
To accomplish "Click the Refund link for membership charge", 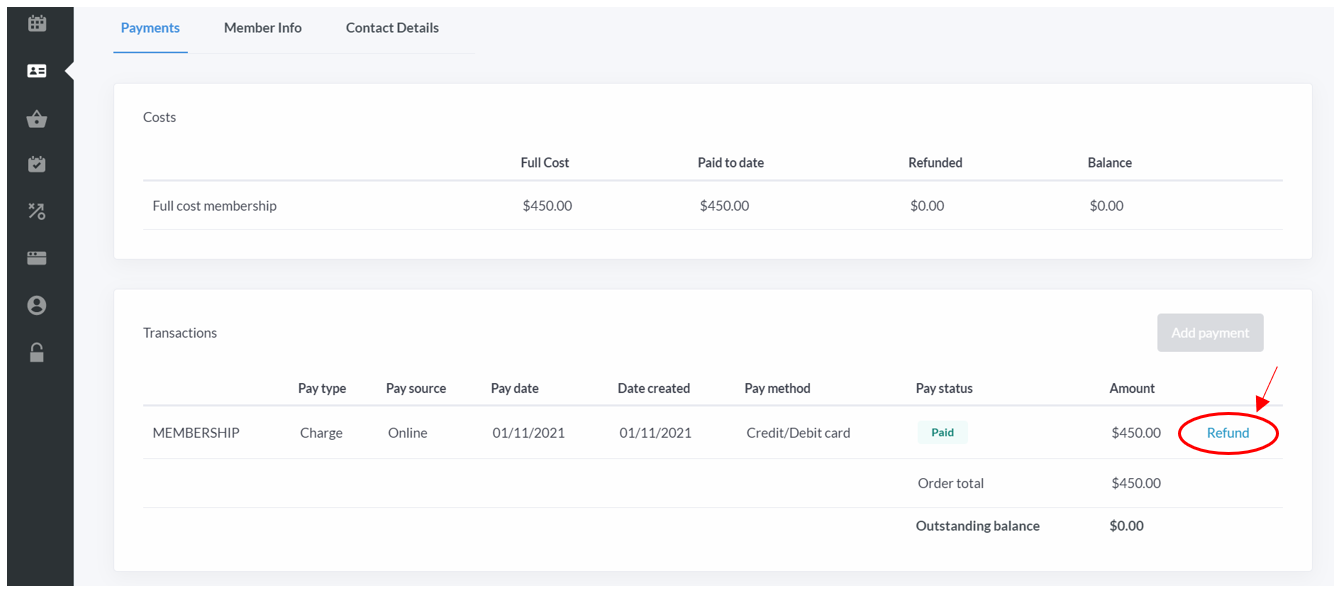I will click(x=1228, y=433).
